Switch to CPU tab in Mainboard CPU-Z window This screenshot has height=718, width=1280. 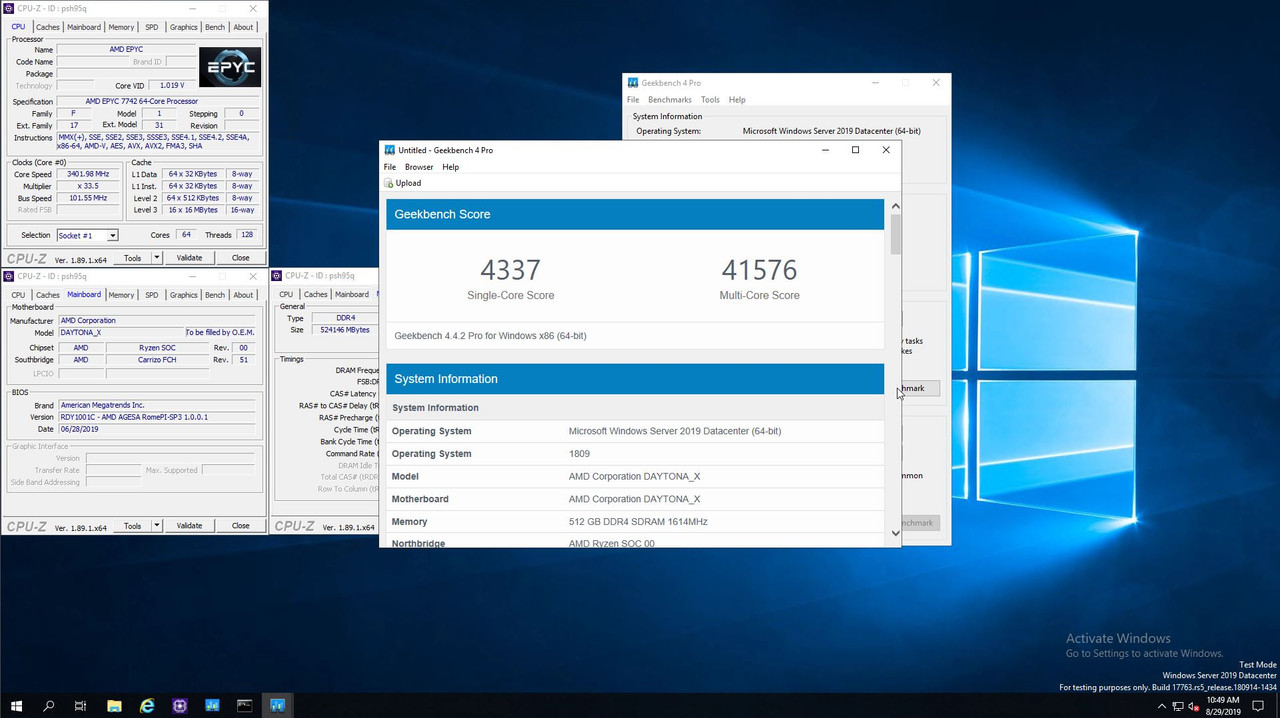click(18, 295)
